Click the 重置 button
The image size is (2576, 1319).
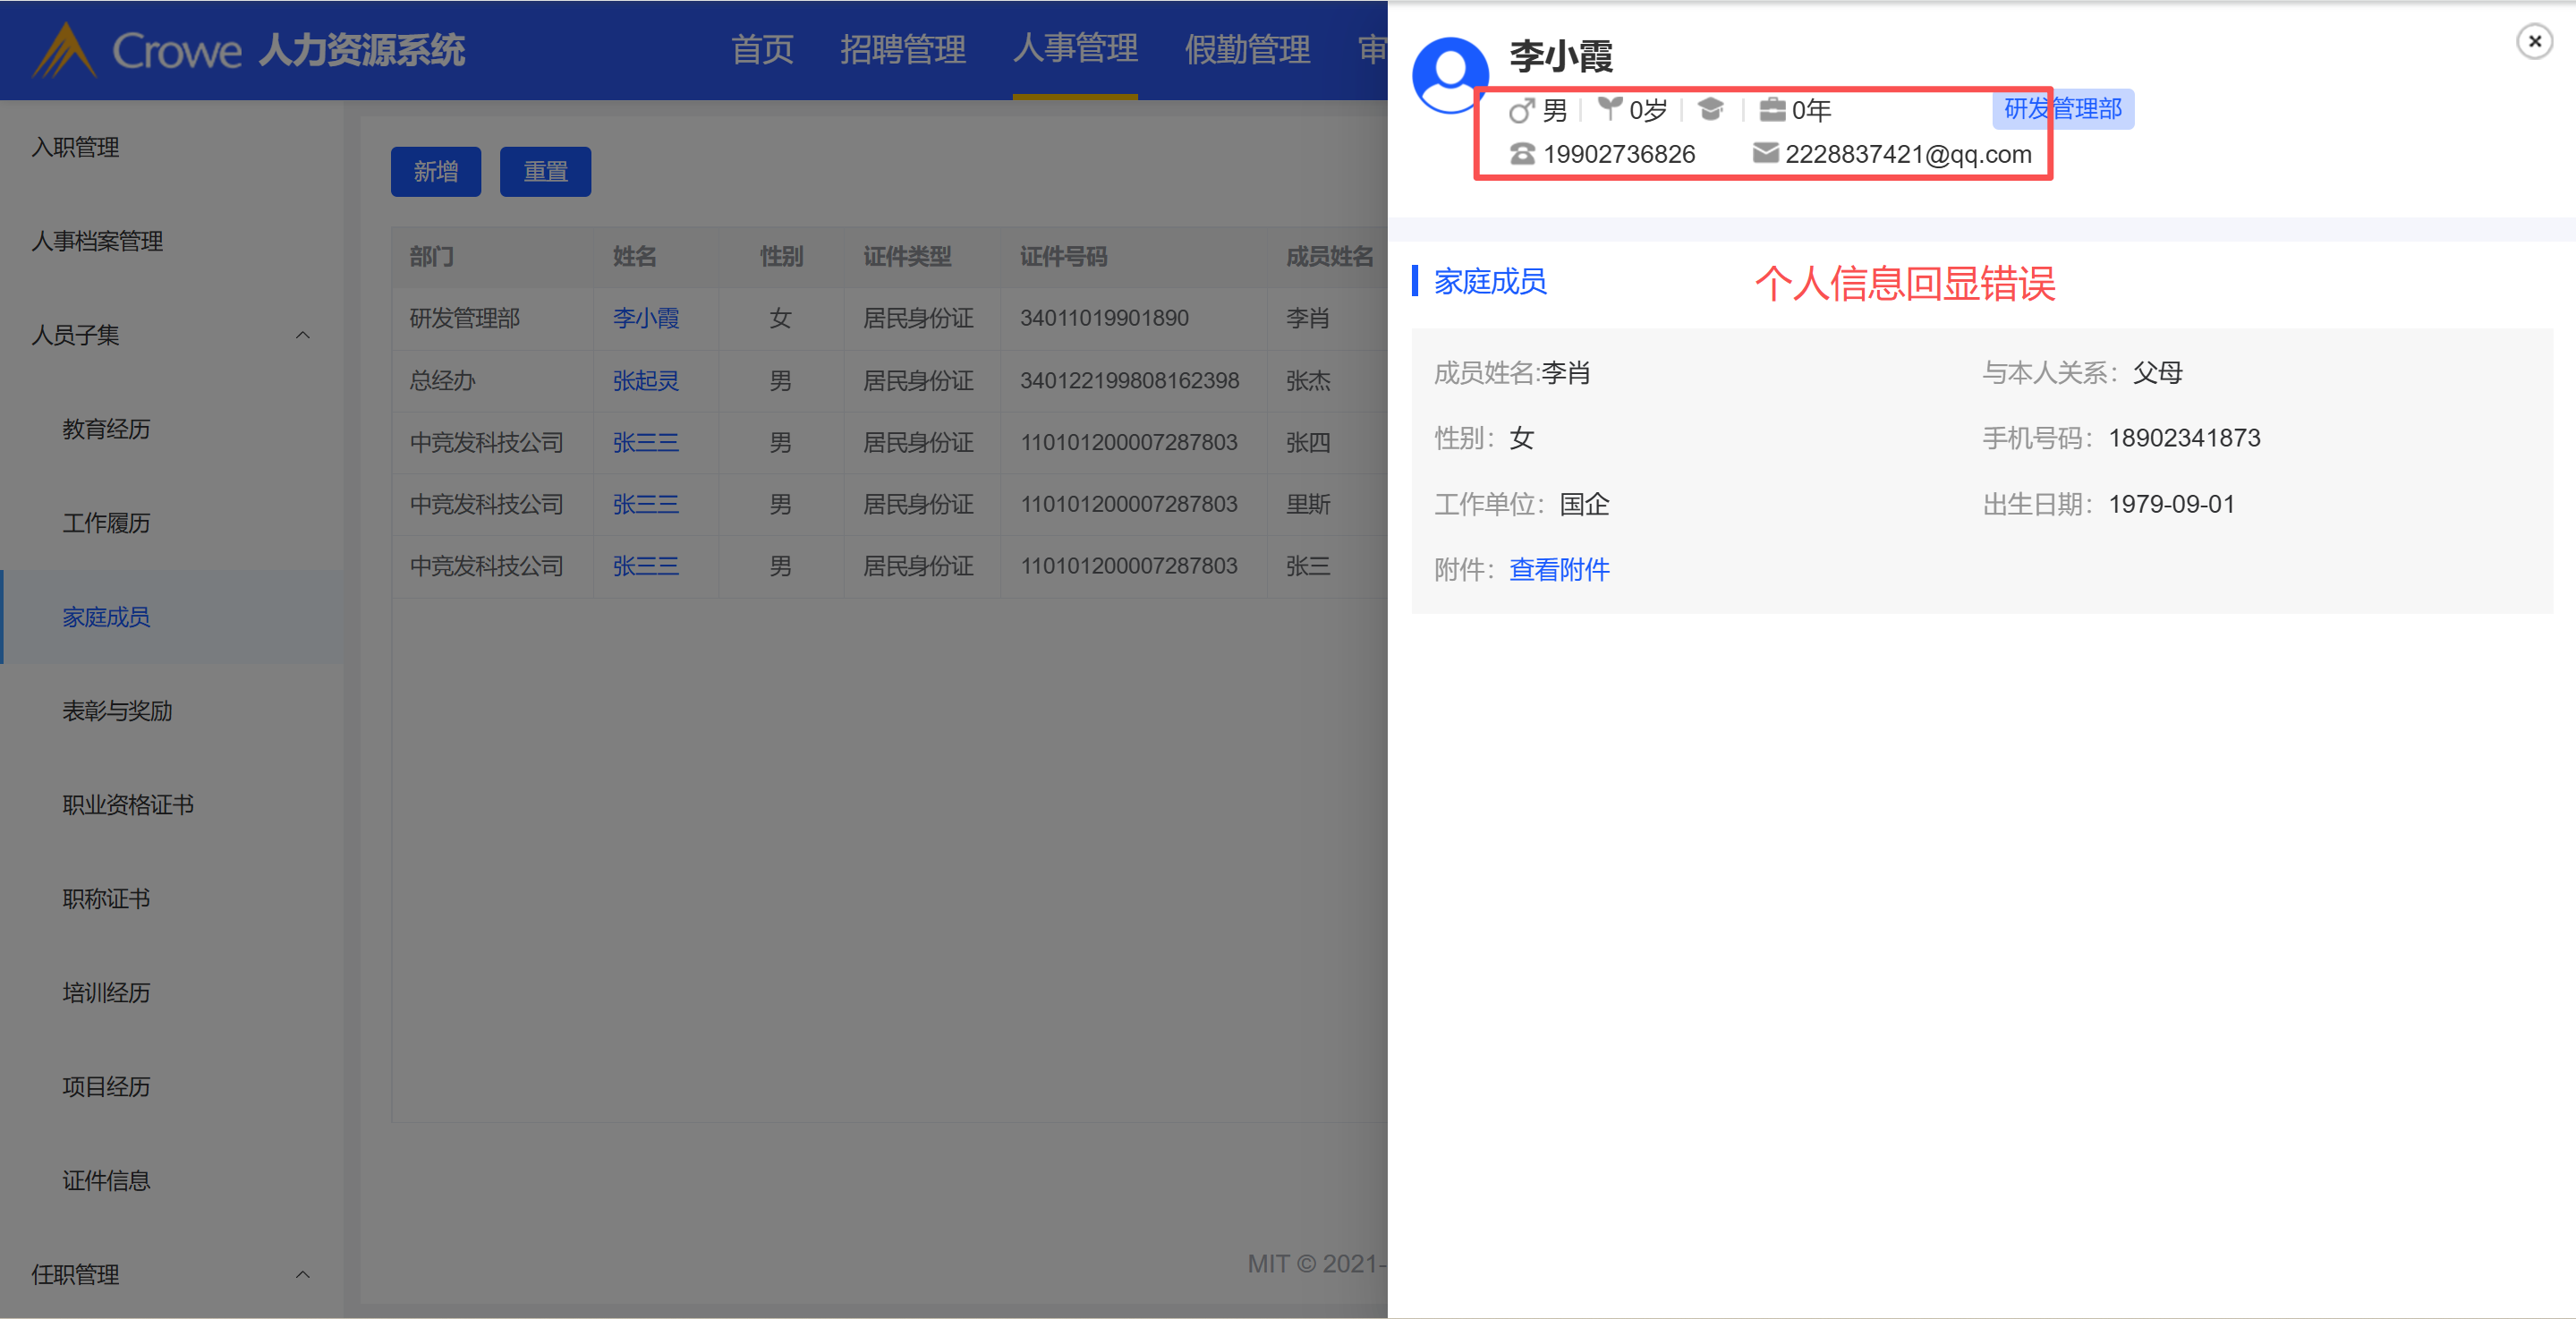tap(545, 172)
